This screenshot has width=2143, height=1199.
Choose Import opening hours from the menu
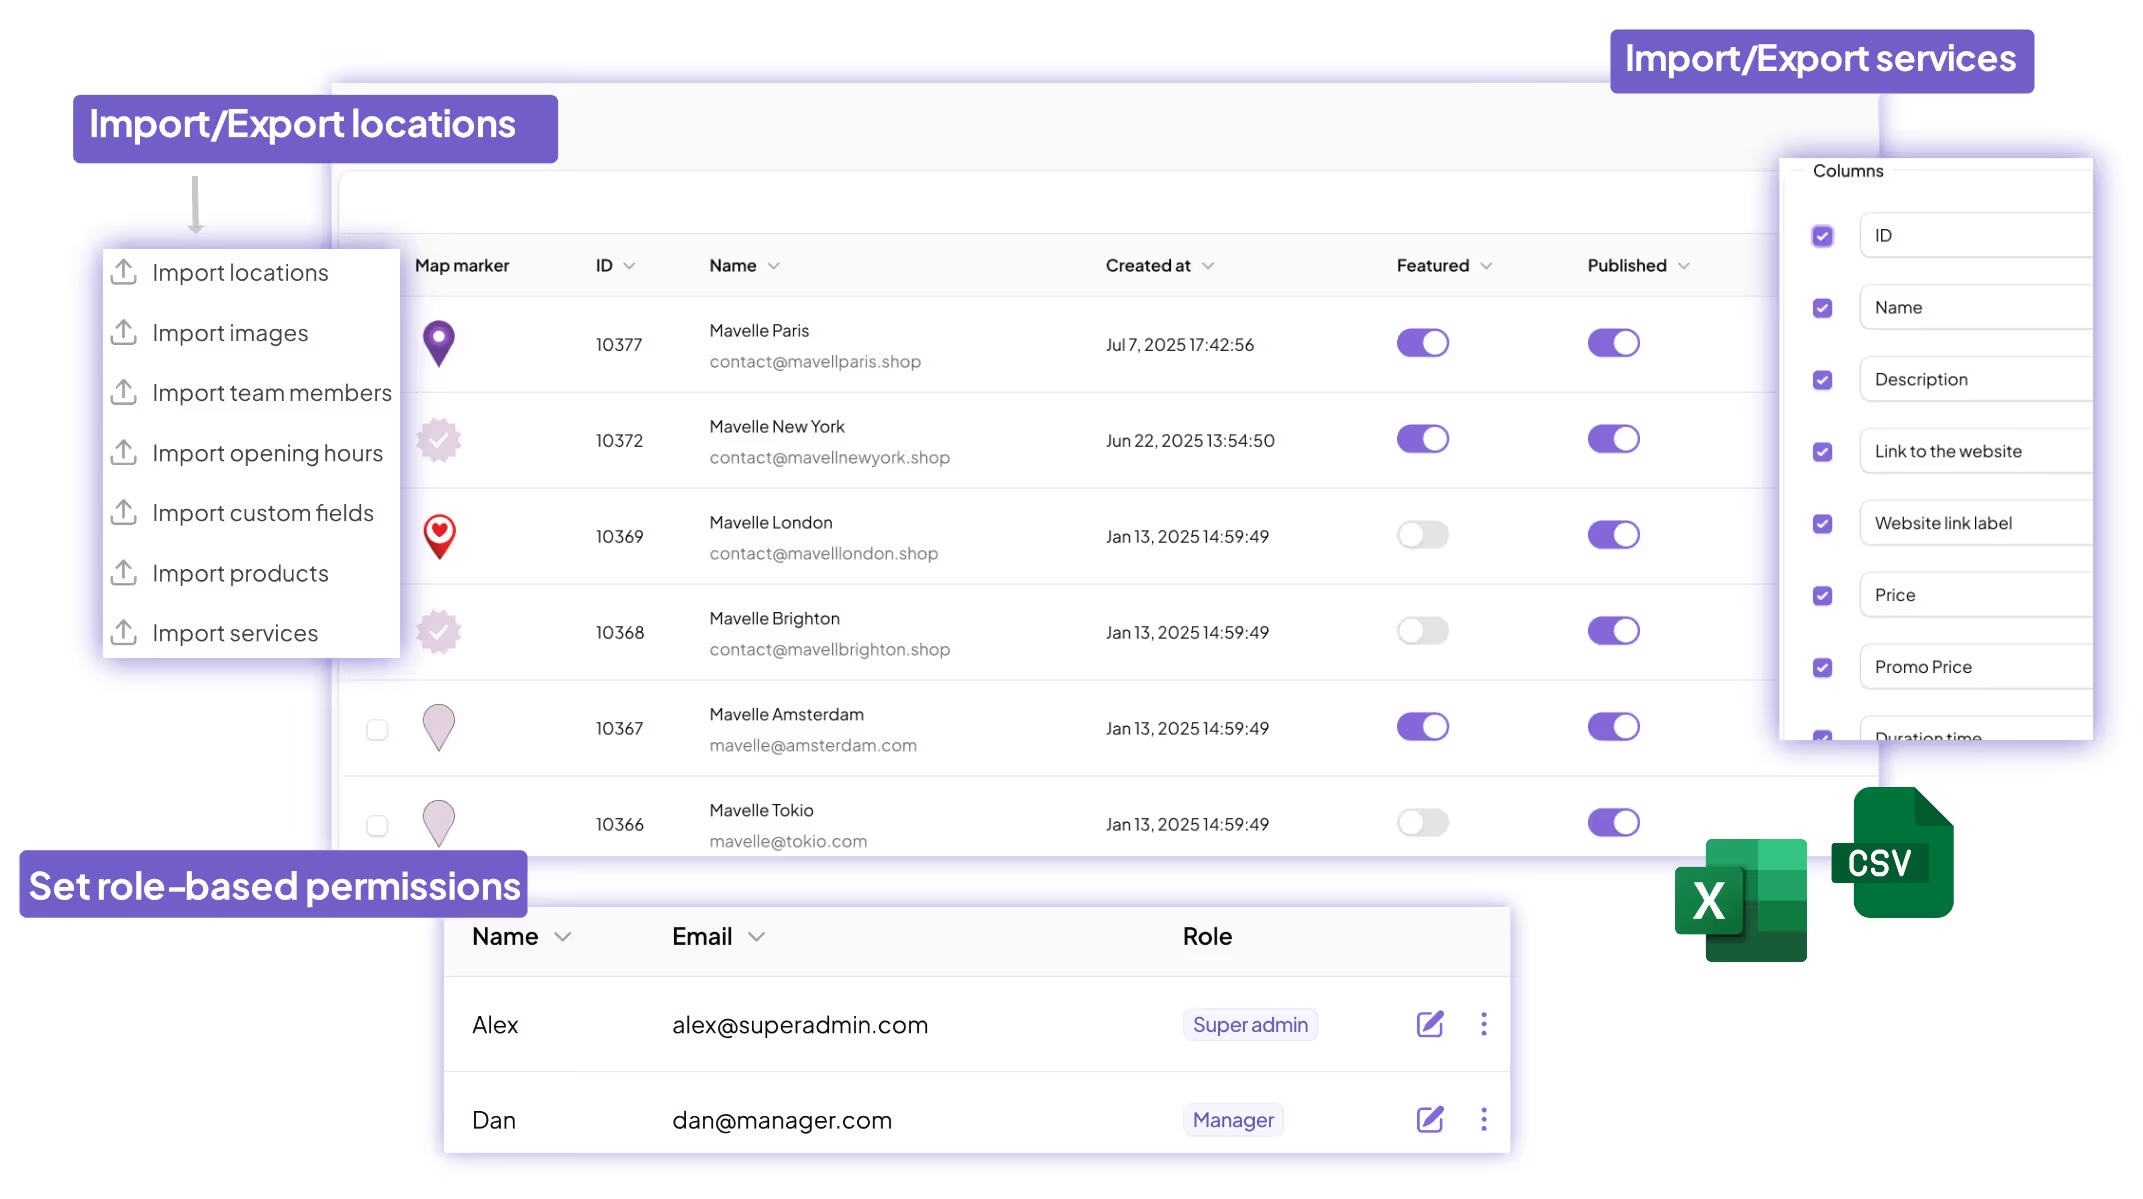click(267, 452)
